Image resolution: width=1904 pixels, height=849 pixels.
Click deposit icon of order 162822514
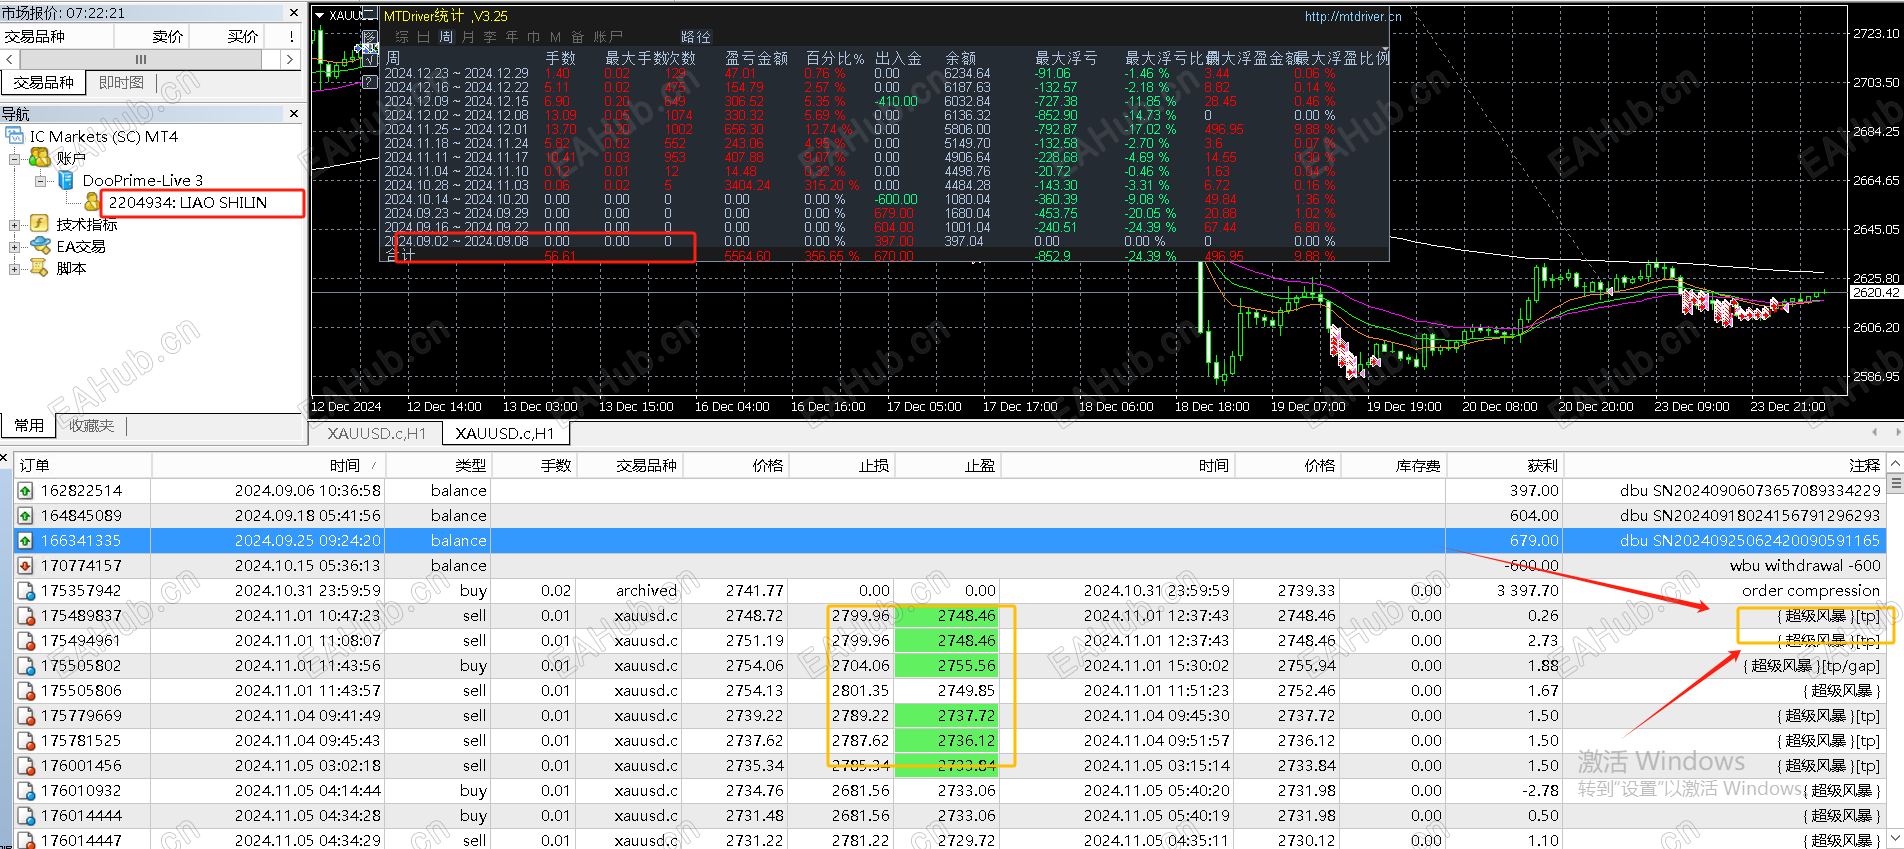[25, 491]
